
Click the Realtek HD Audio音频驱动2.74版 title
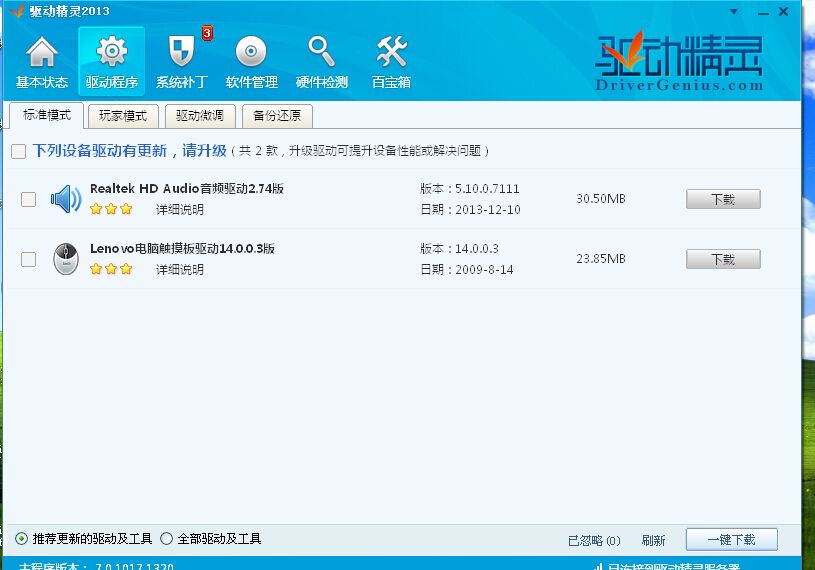(187, 189)
